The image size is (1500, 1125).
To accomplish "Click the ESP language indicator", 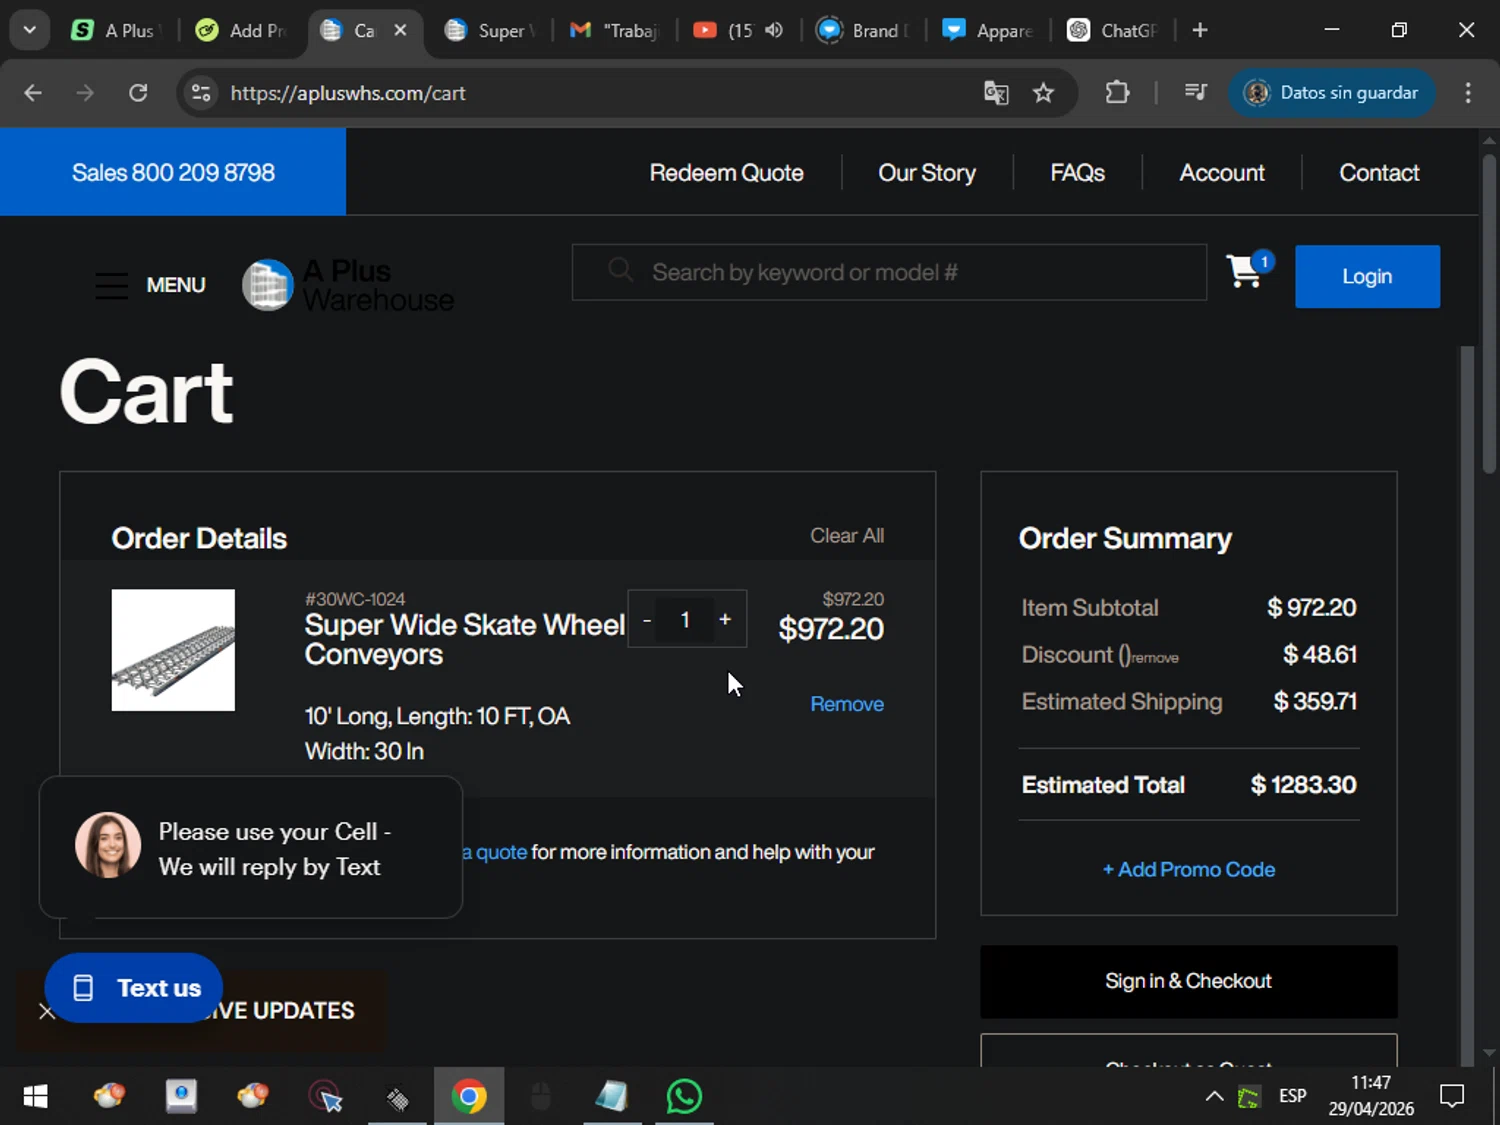I will [1292, 1096].
